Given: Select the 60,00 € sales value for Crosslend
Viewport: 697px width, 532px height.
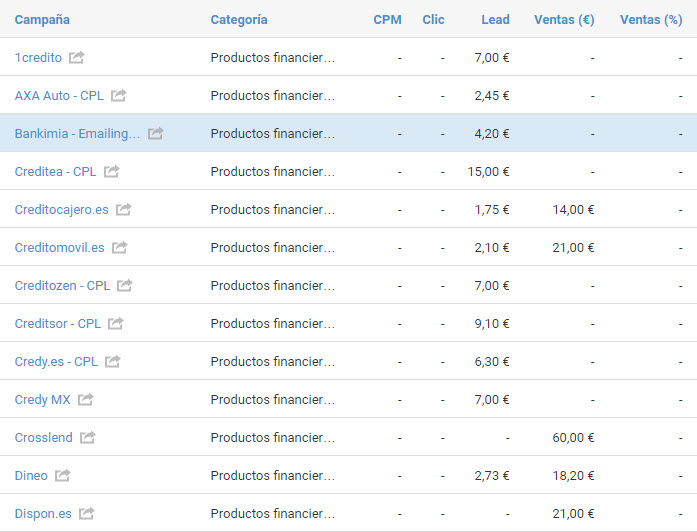Looking at the screenshot, I should pos(573,437).
